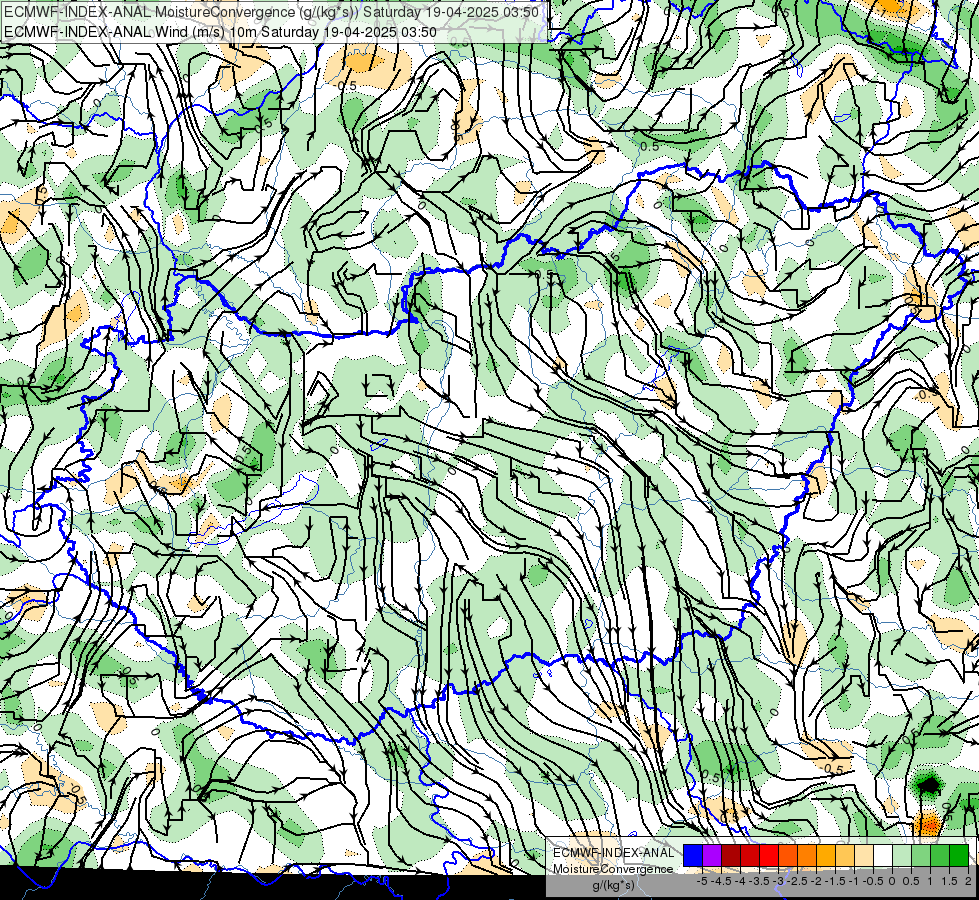Screen dimensions: 979x900
Task: Click the Wind (m/s) 10m title line
Action: [220, 32]
